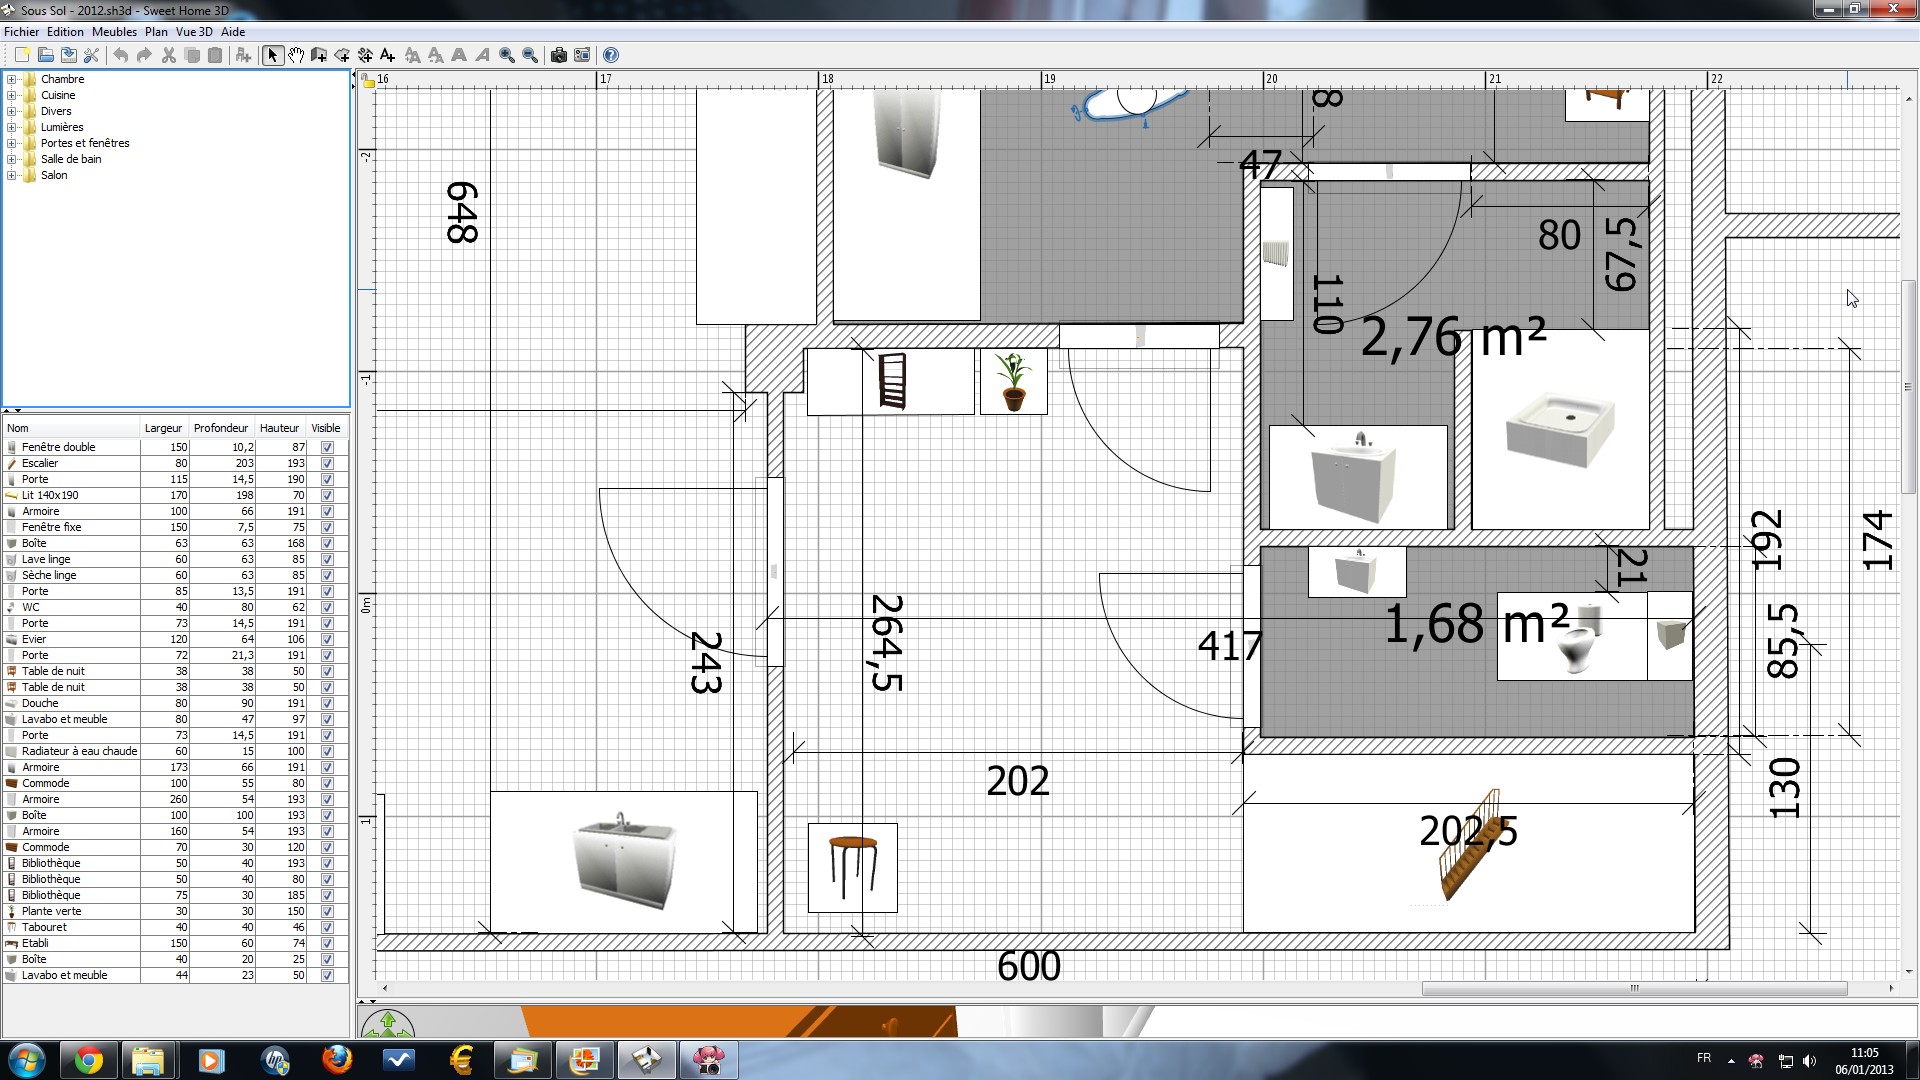Screen dimensions: 1920x1080
Task: Open the Vue 3D menu
Action: click(194, 32)
